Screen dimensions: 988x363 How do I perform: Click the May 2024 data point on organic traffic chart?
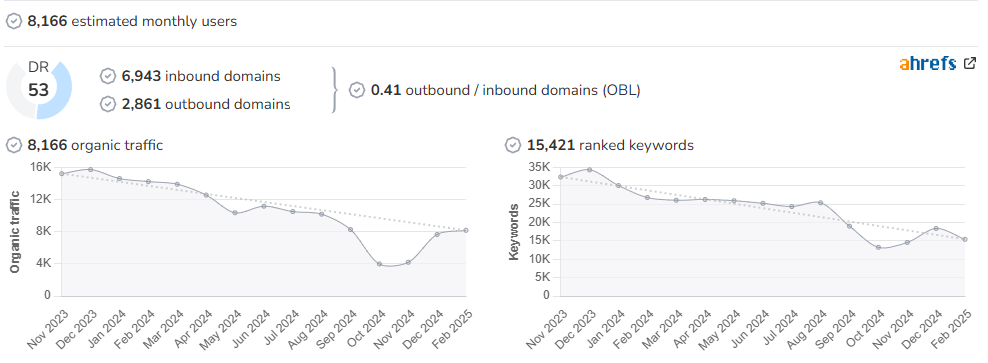pyautogui.click(x=235, y=213)
